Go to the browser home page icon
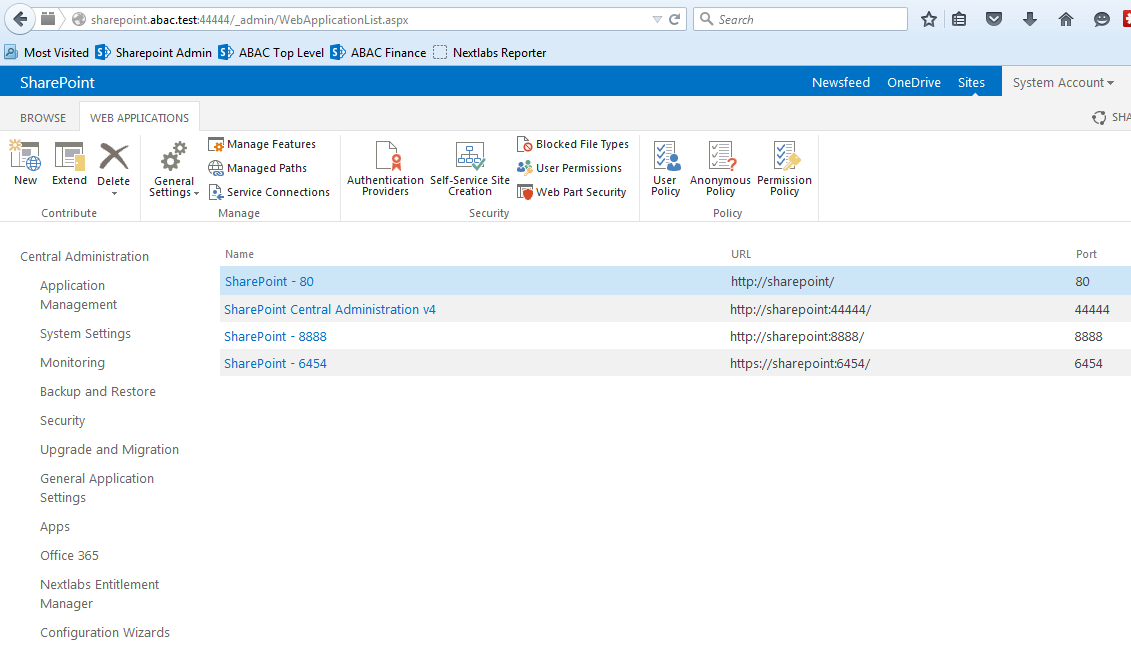The image size is (1131, 669). point(1065,19)
